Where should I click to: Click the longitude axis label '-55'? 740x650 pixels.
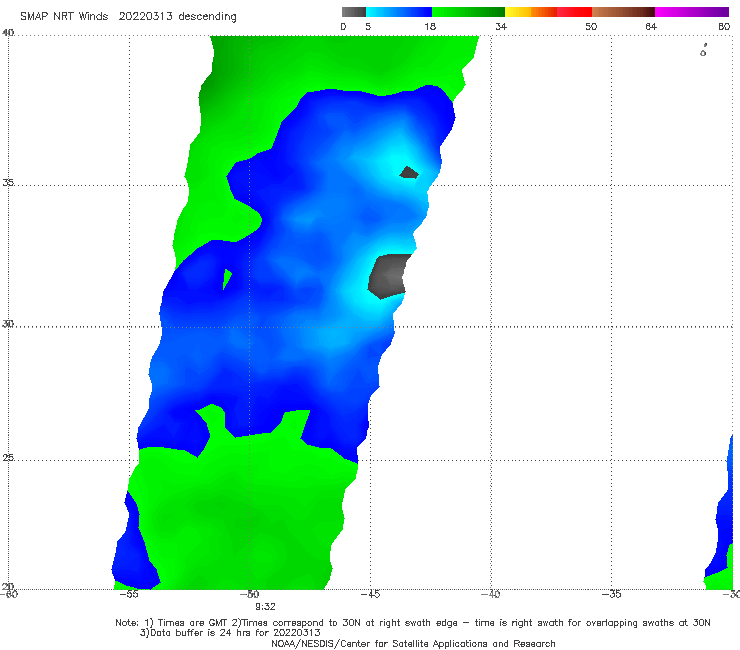(129, 594)
